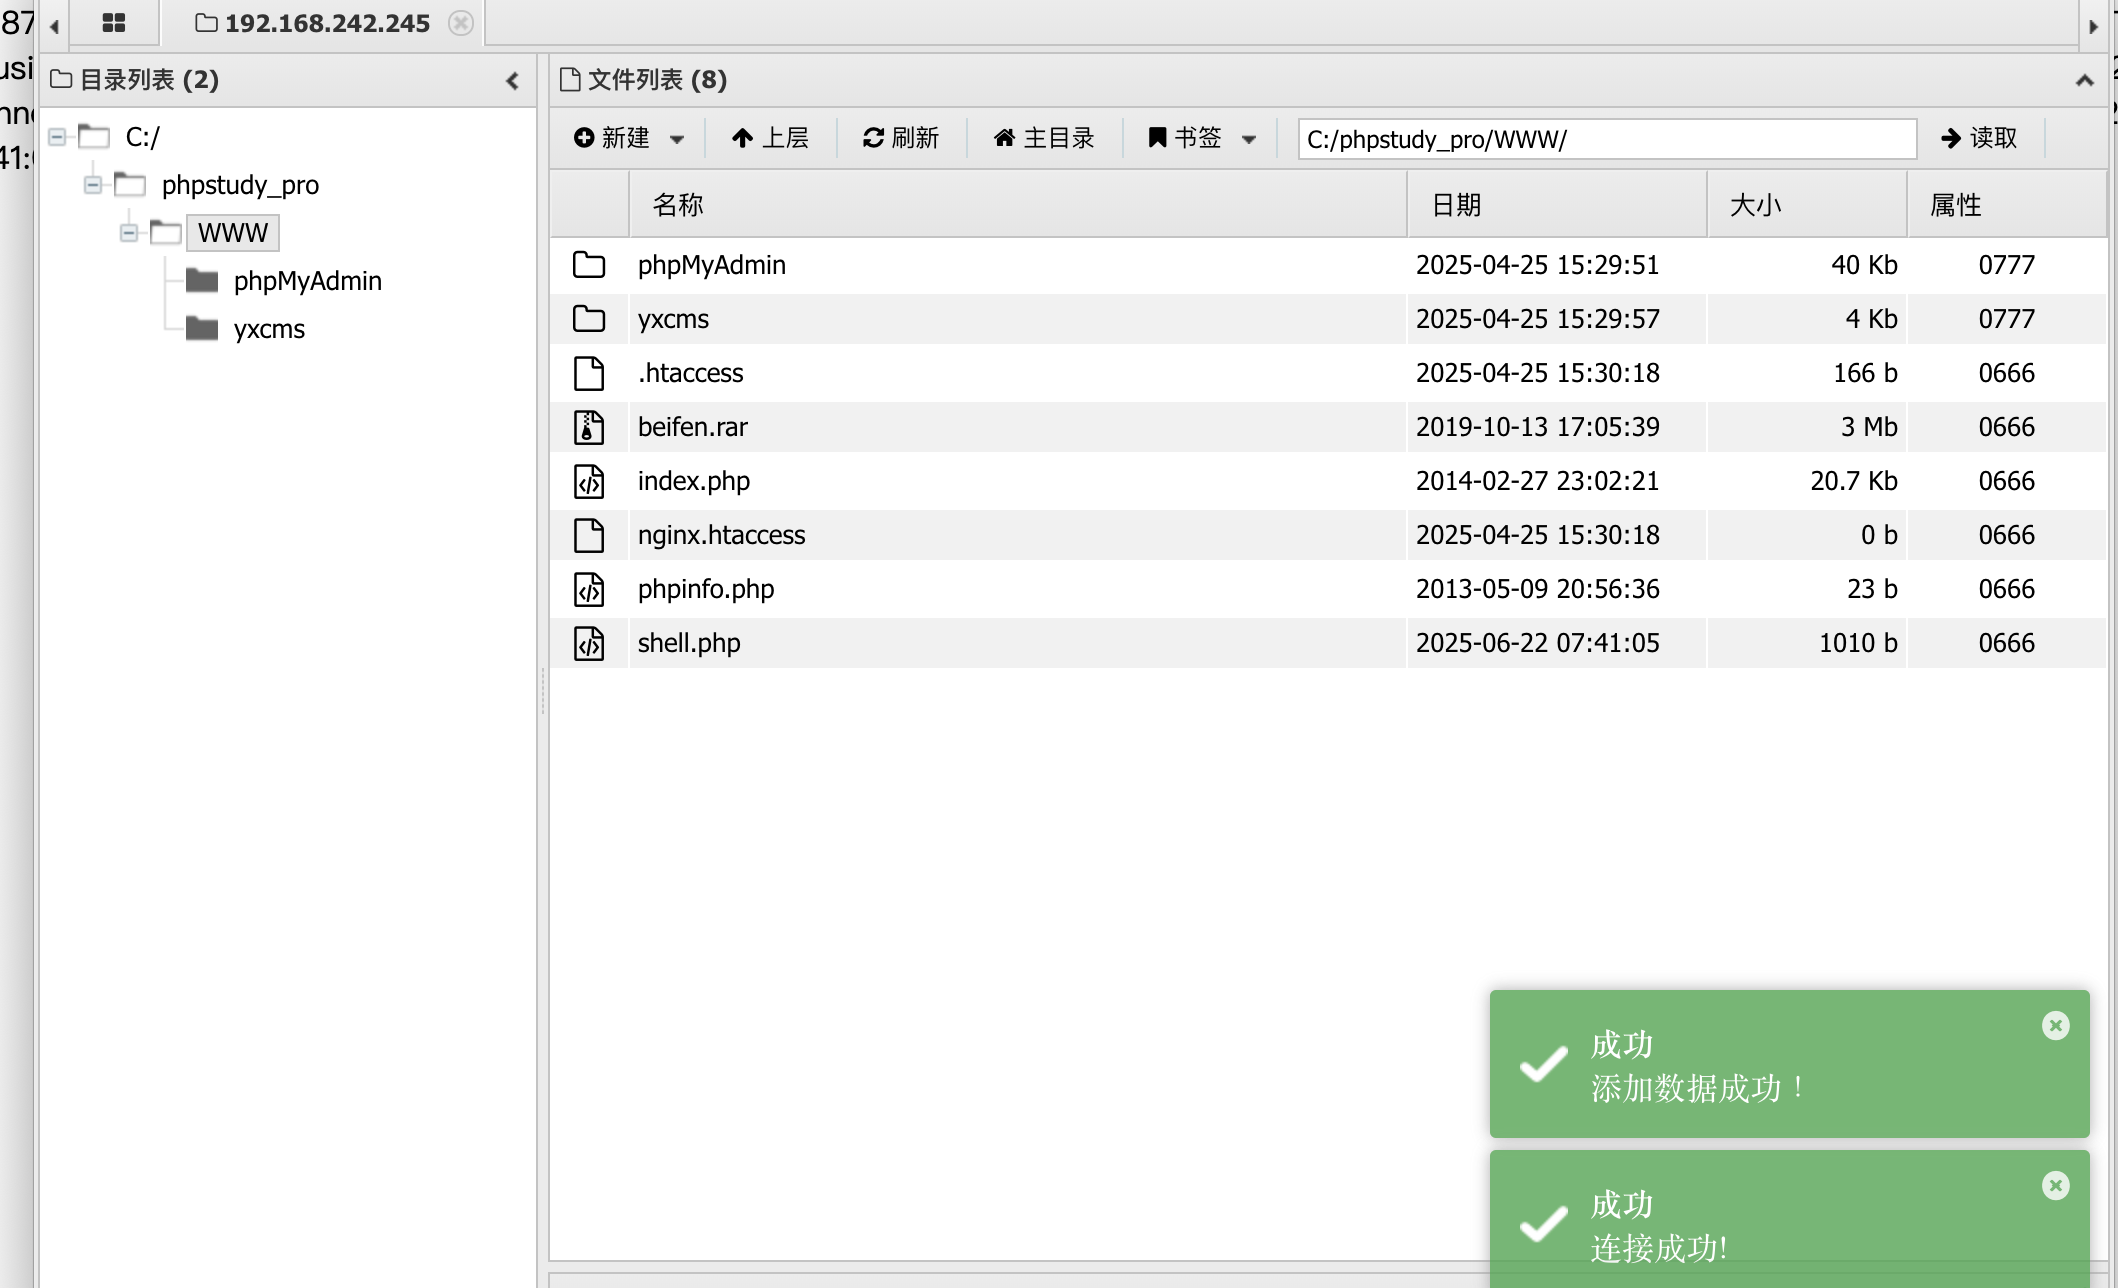Click the beifen.rar archive file icon
The width and height of the screenshot is (2118, 1288).
[x=589, y=427]
